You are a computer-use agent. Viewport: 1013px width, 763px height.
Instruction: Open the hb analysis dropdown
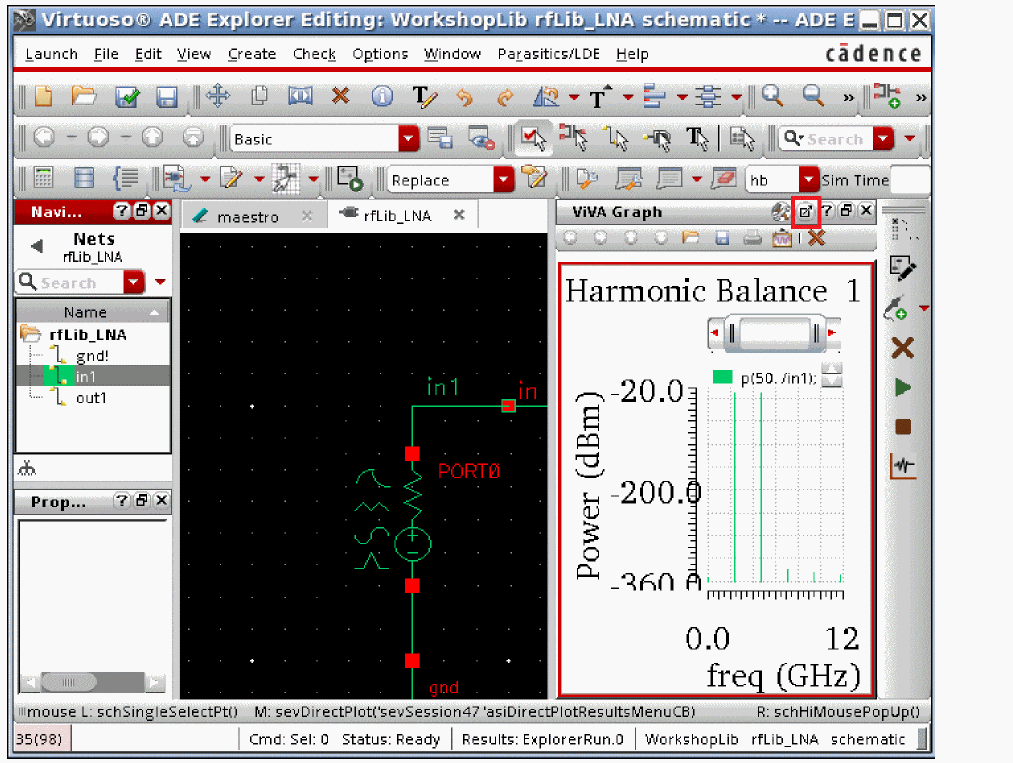click(x=808, y=180)
